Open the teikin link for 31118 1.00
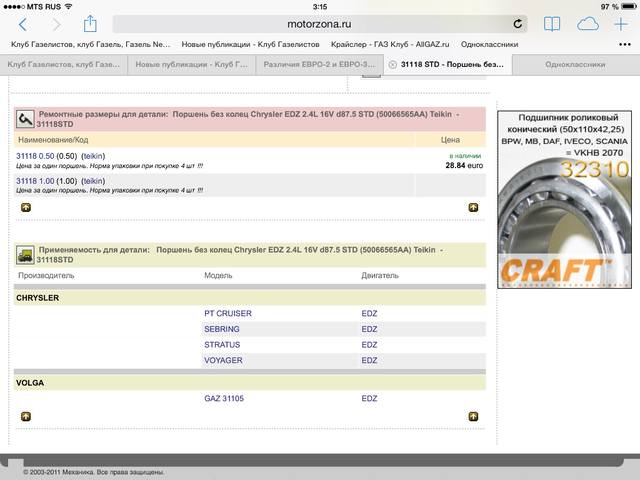This screenshot has height=480, width=640. coord(93,181)
